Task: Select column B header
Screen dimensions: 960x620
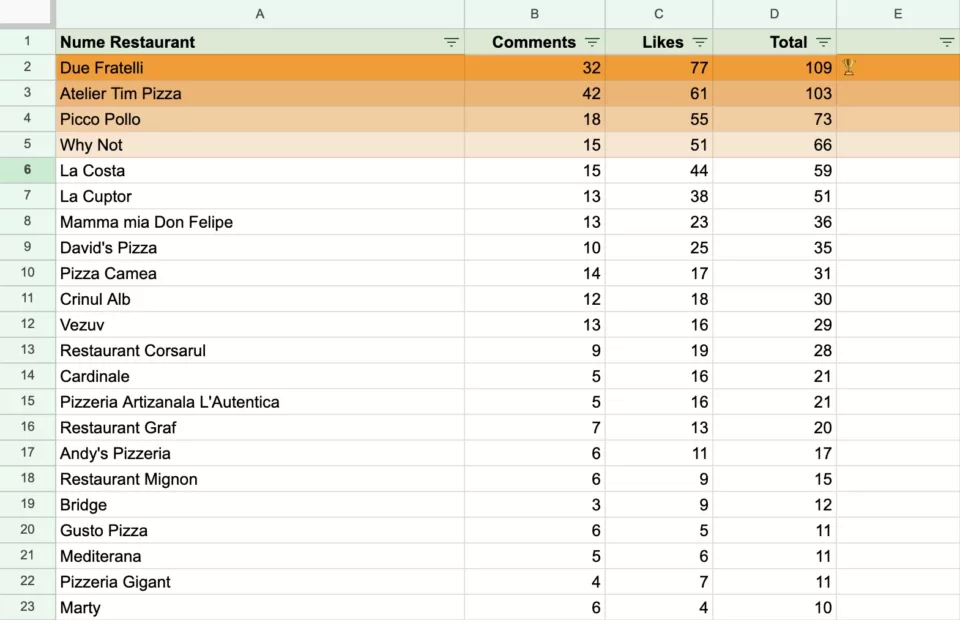Action: [x=535, y=13]
